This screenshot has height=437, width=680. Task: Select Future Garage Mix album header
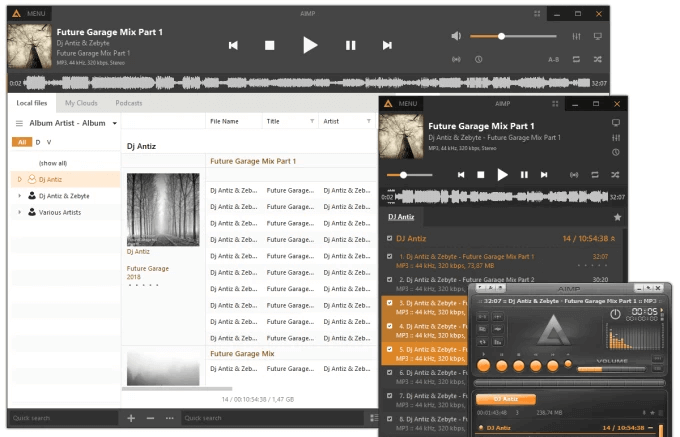(x=242, y=354)
